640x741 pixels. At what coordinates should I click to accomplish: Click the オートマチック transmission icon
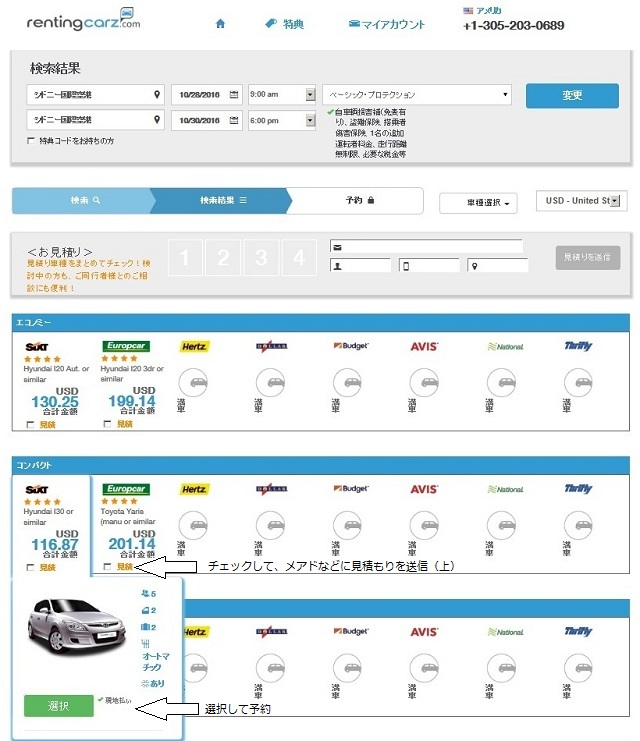pos(145,644)
